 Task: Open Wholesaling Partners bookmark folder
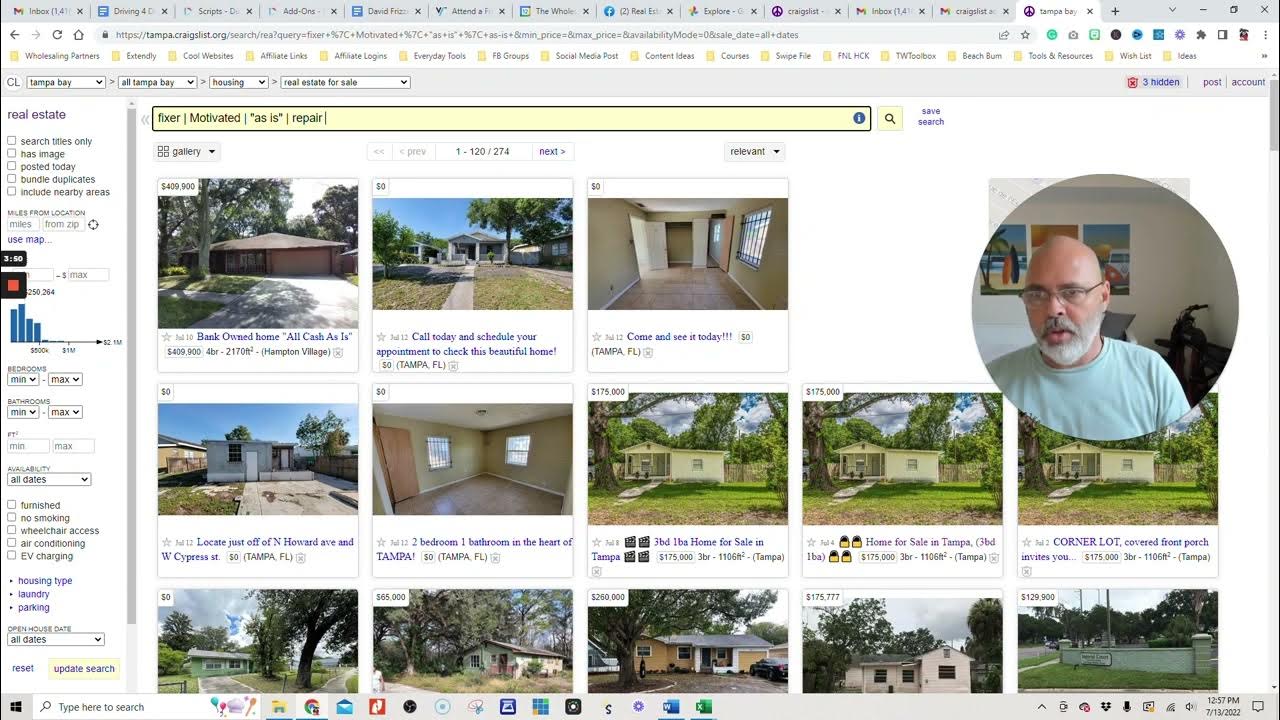[x=55, y=56]
